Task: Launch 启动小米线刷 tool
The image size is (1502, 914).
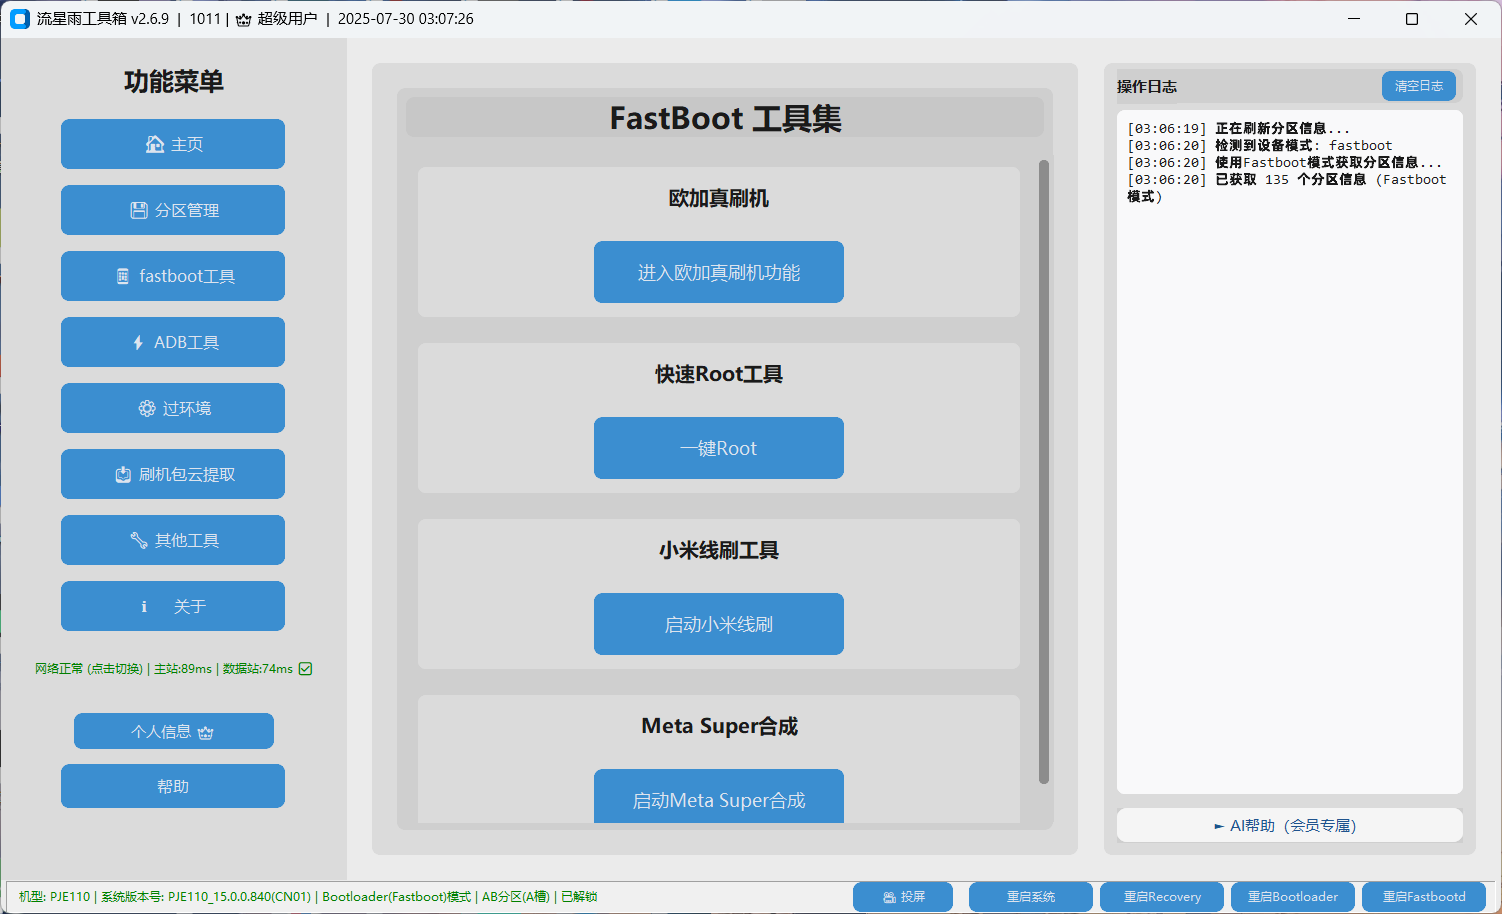Action: click(x=718, y=624)
